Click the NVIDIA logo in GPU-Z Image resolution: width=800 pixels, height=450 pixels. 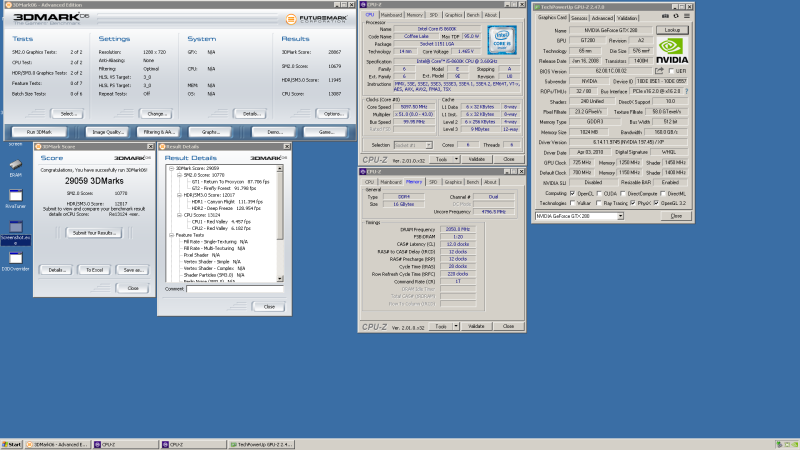[x=672, y=51]
